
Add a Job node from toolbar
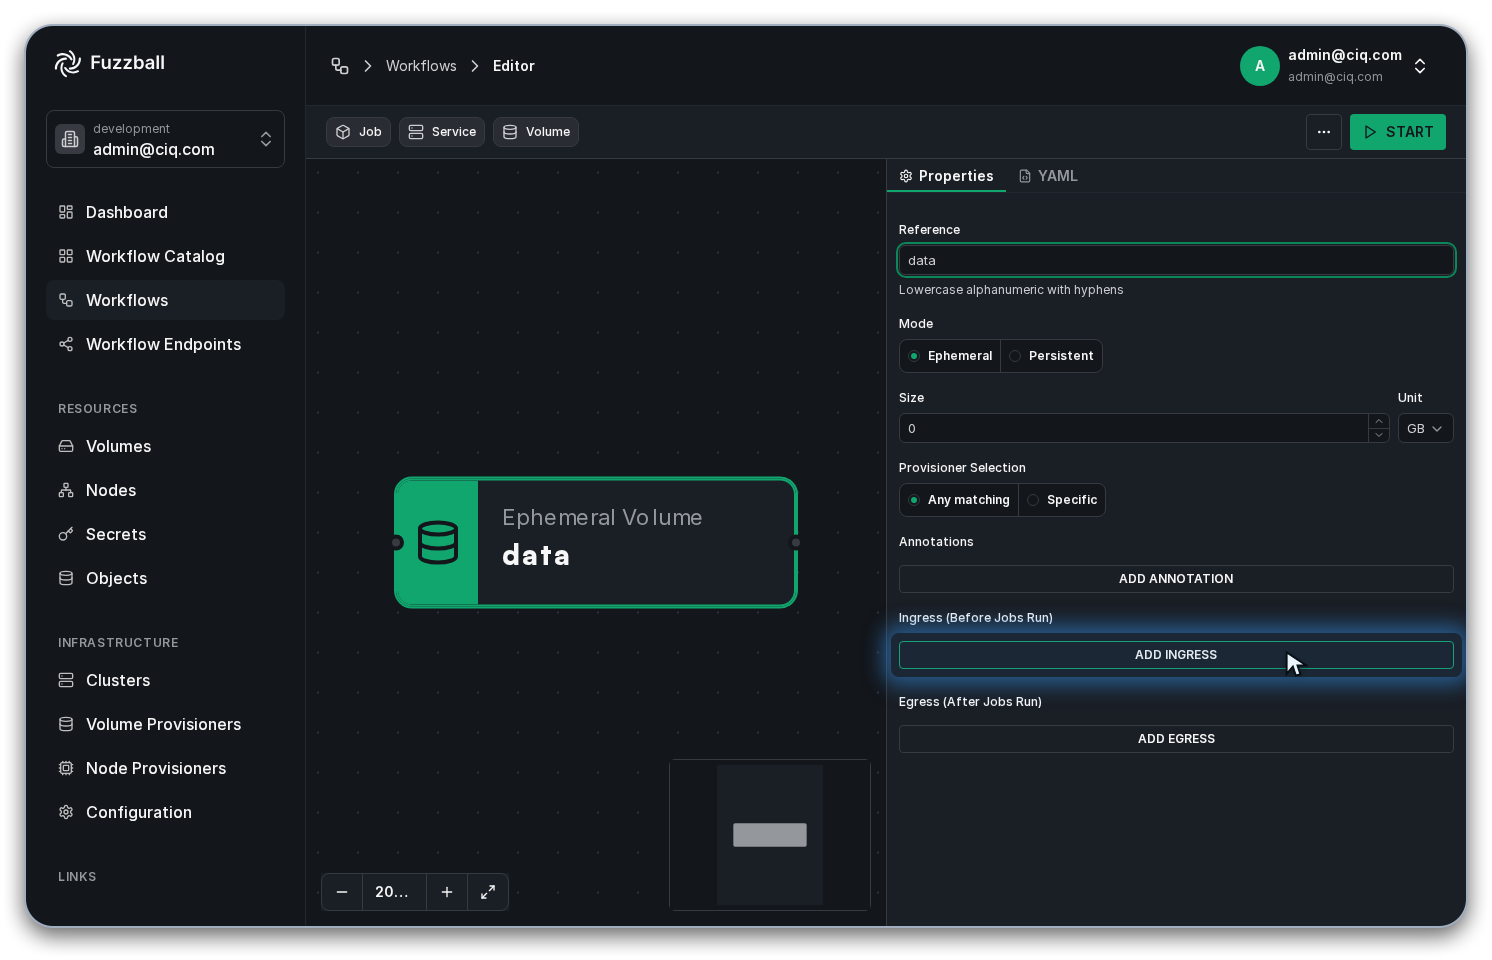pyautogui.click(x=358, y=132)
